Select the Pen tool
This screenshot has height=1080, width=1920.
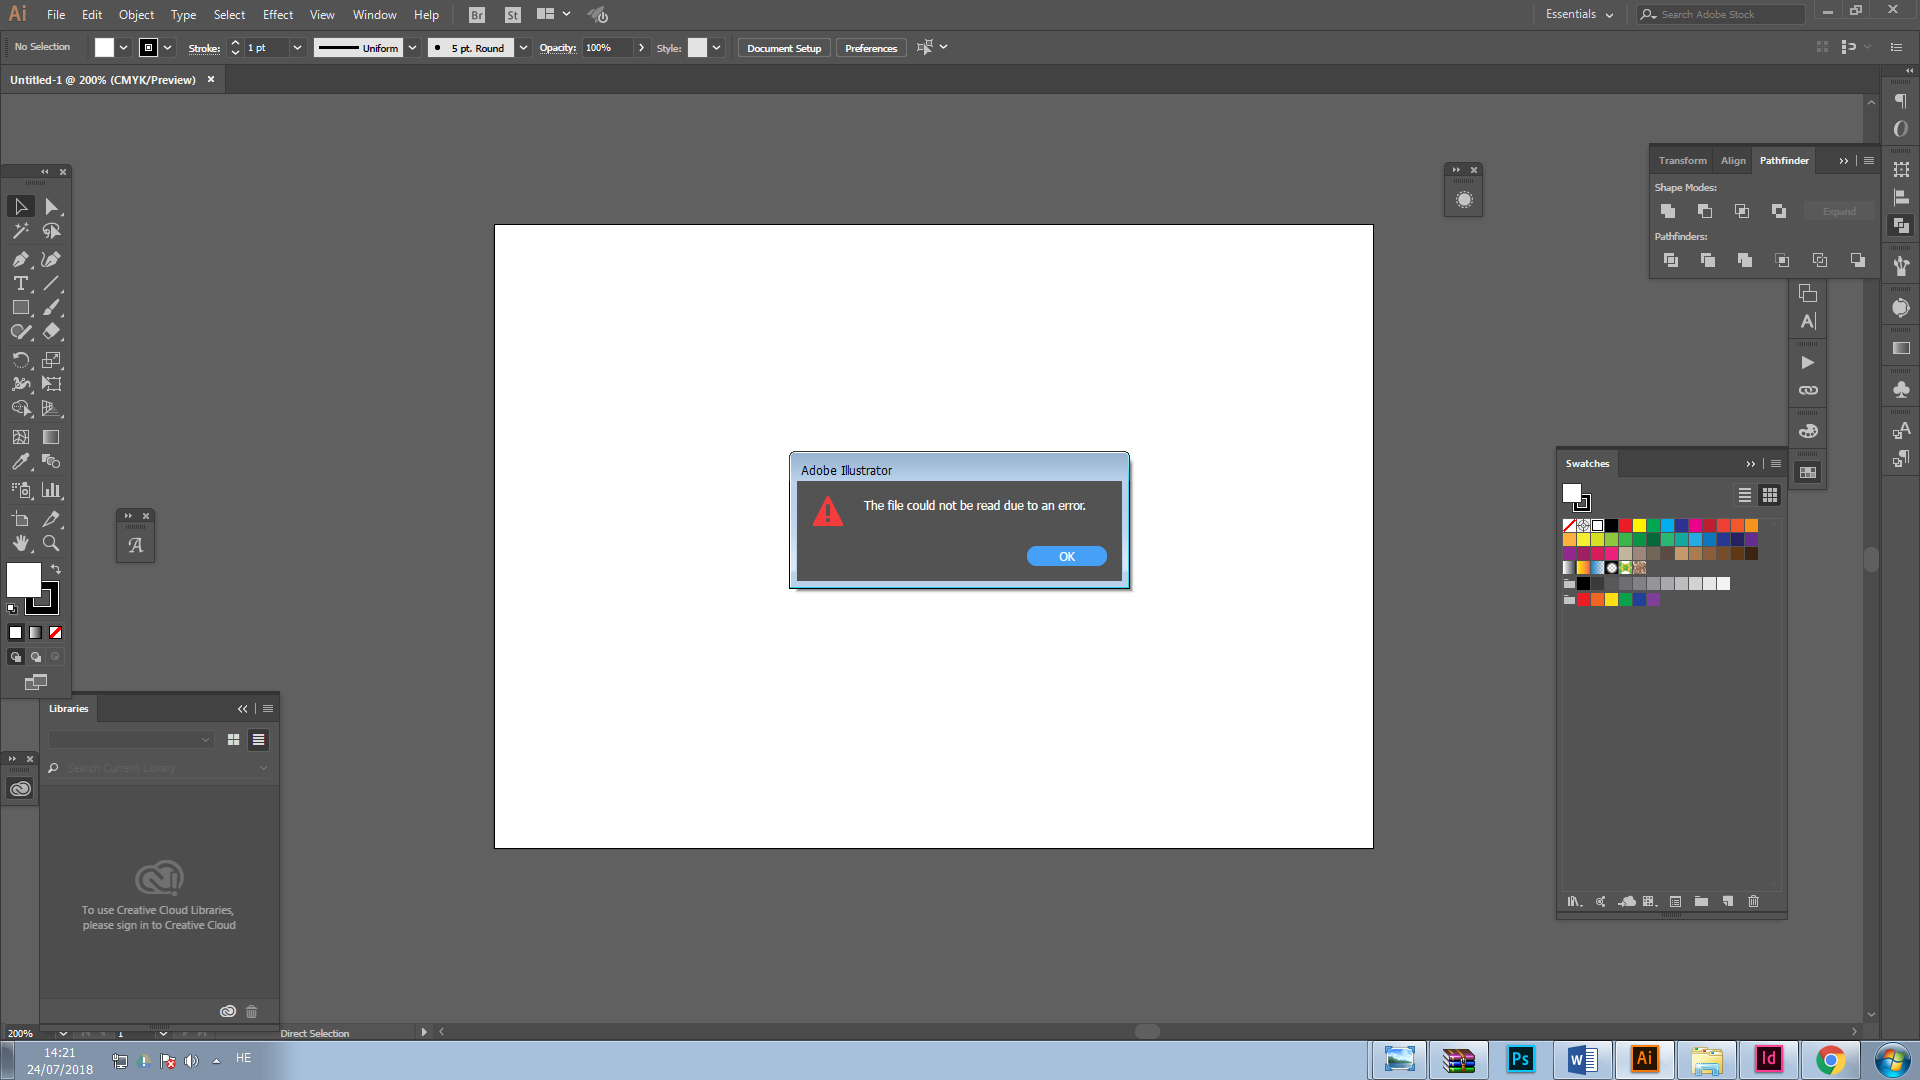tap(20, 259)
